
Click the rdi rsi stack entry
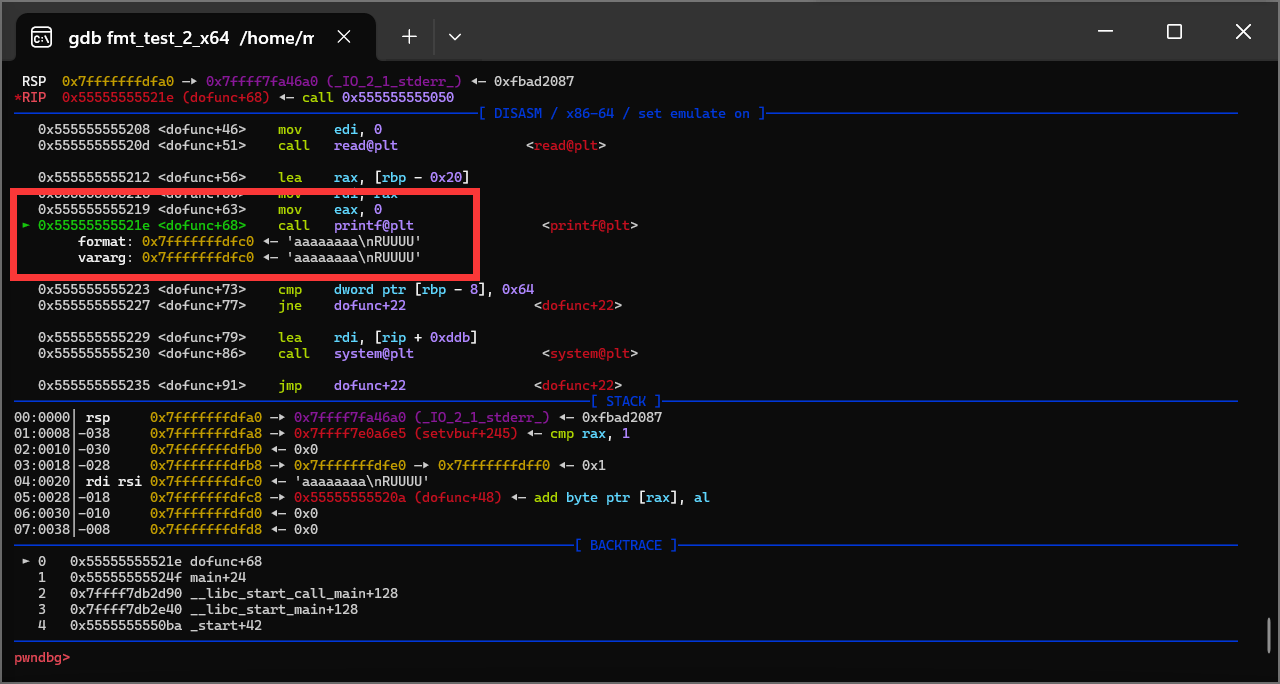pyautogui.click(x=114, y=482)
